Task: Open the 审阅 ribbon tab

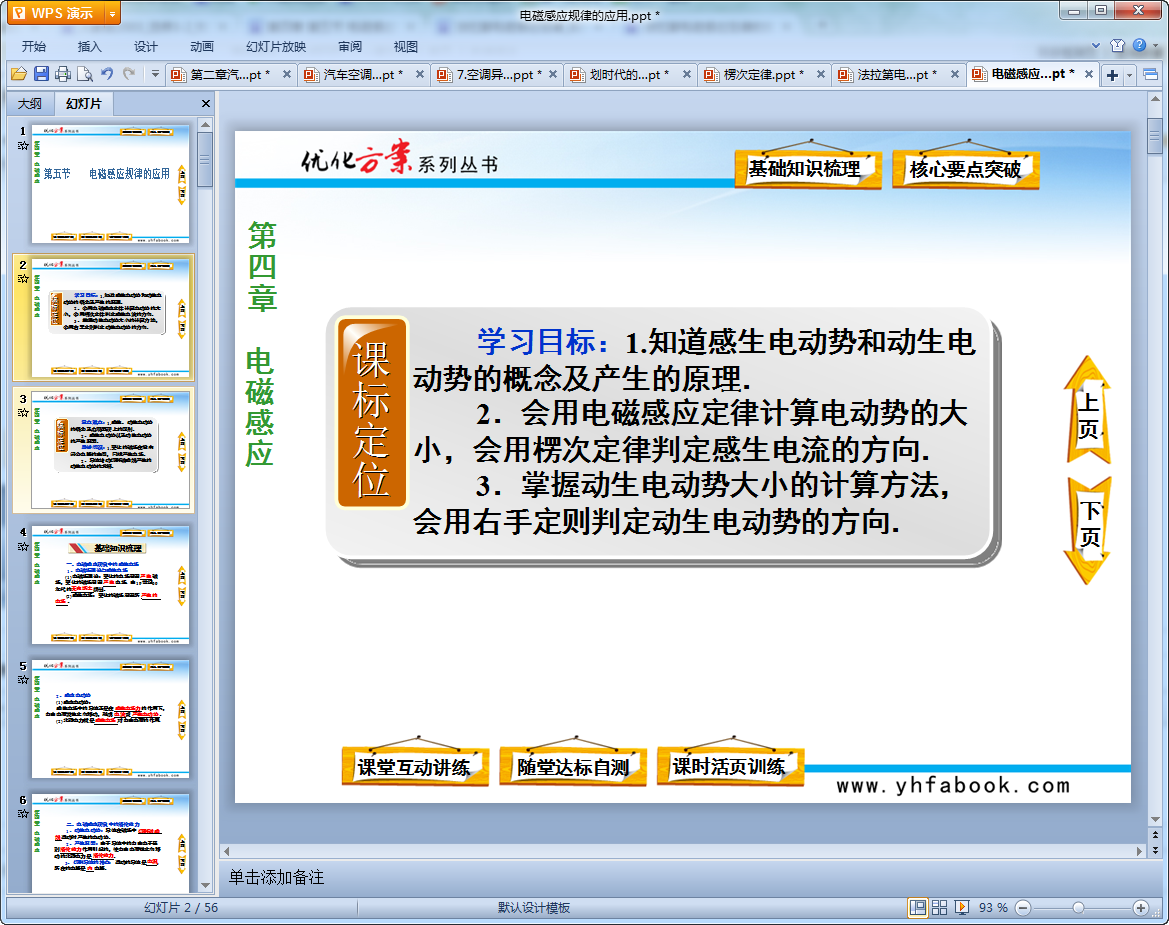Action: (x=350, y=46)
